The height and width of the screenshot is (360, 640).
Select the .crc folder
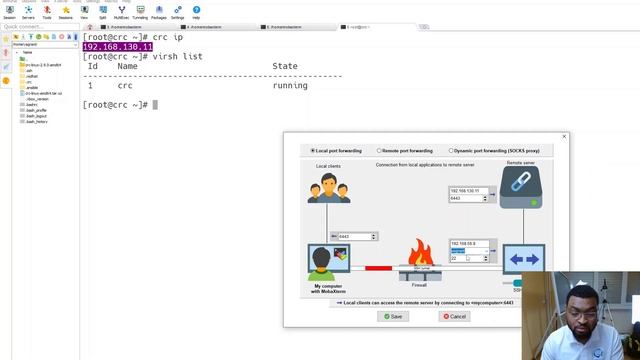pos(26,82)
